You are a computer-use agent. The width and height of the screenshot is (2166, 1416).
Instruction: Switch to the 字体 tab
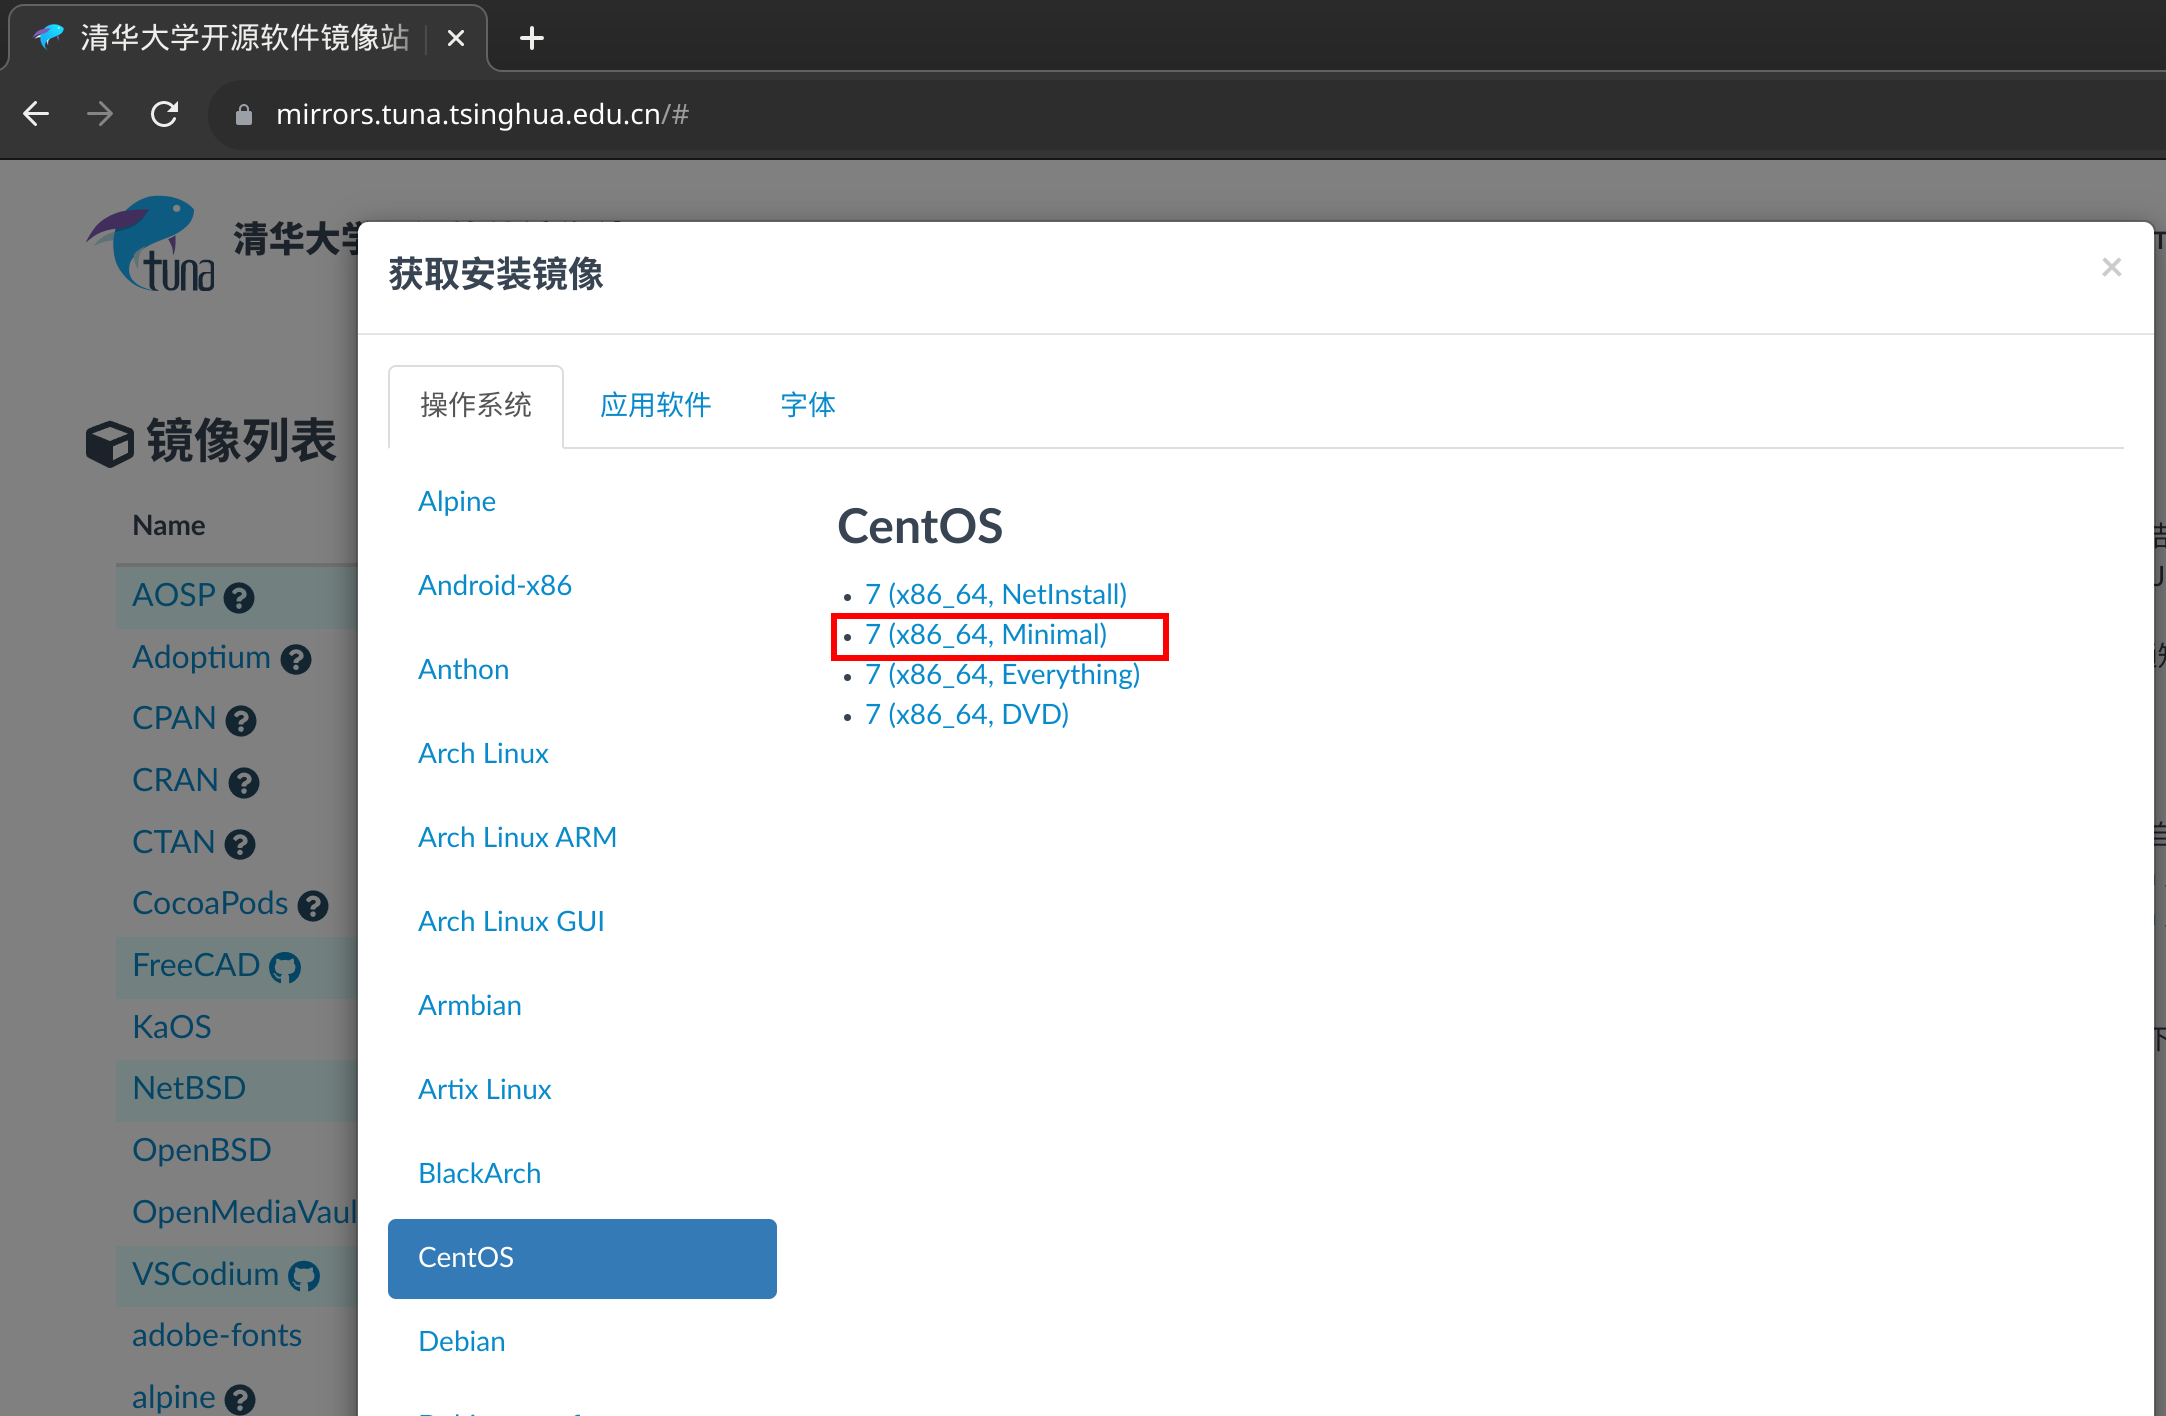point(808,406)
